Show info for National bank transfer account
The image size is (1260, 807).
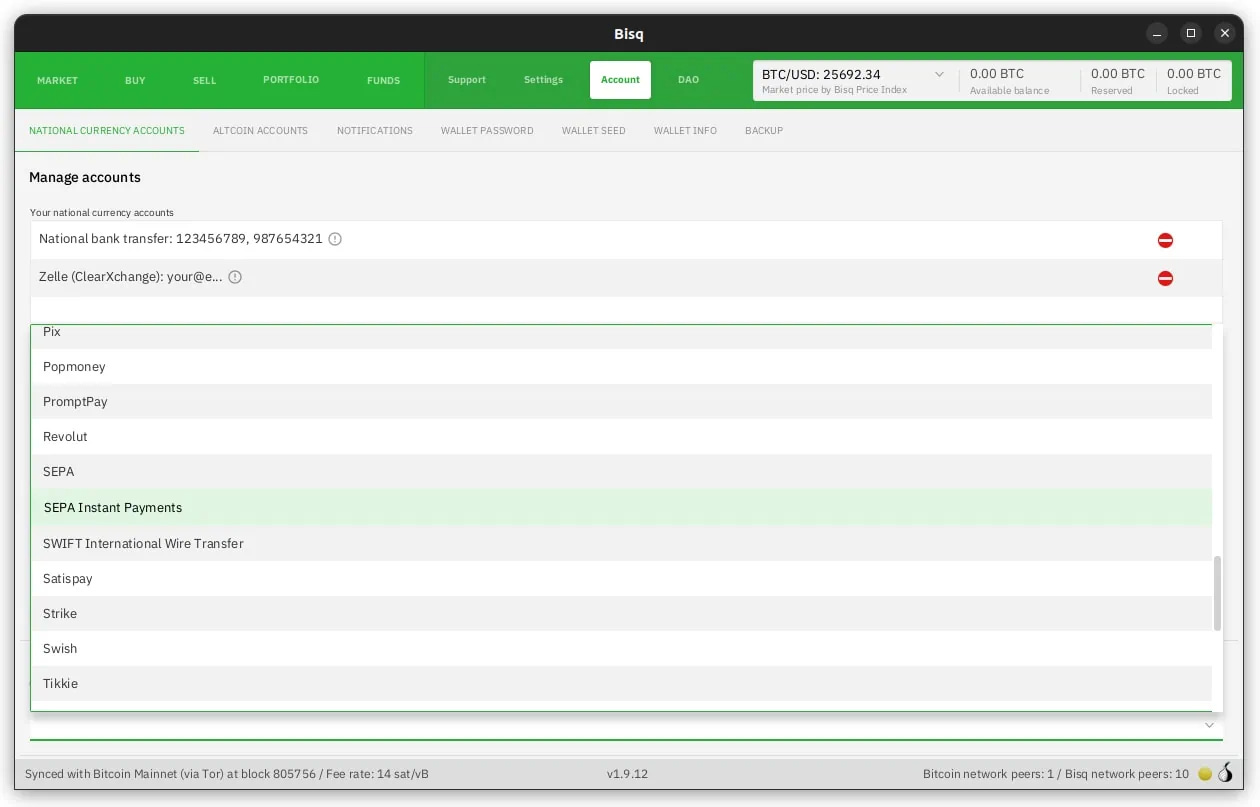point(335,239)
